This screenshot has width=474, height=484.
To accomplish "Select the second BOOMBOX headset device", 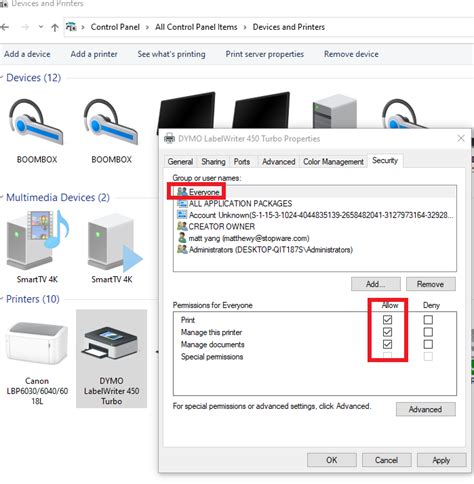I will point(111,130).
